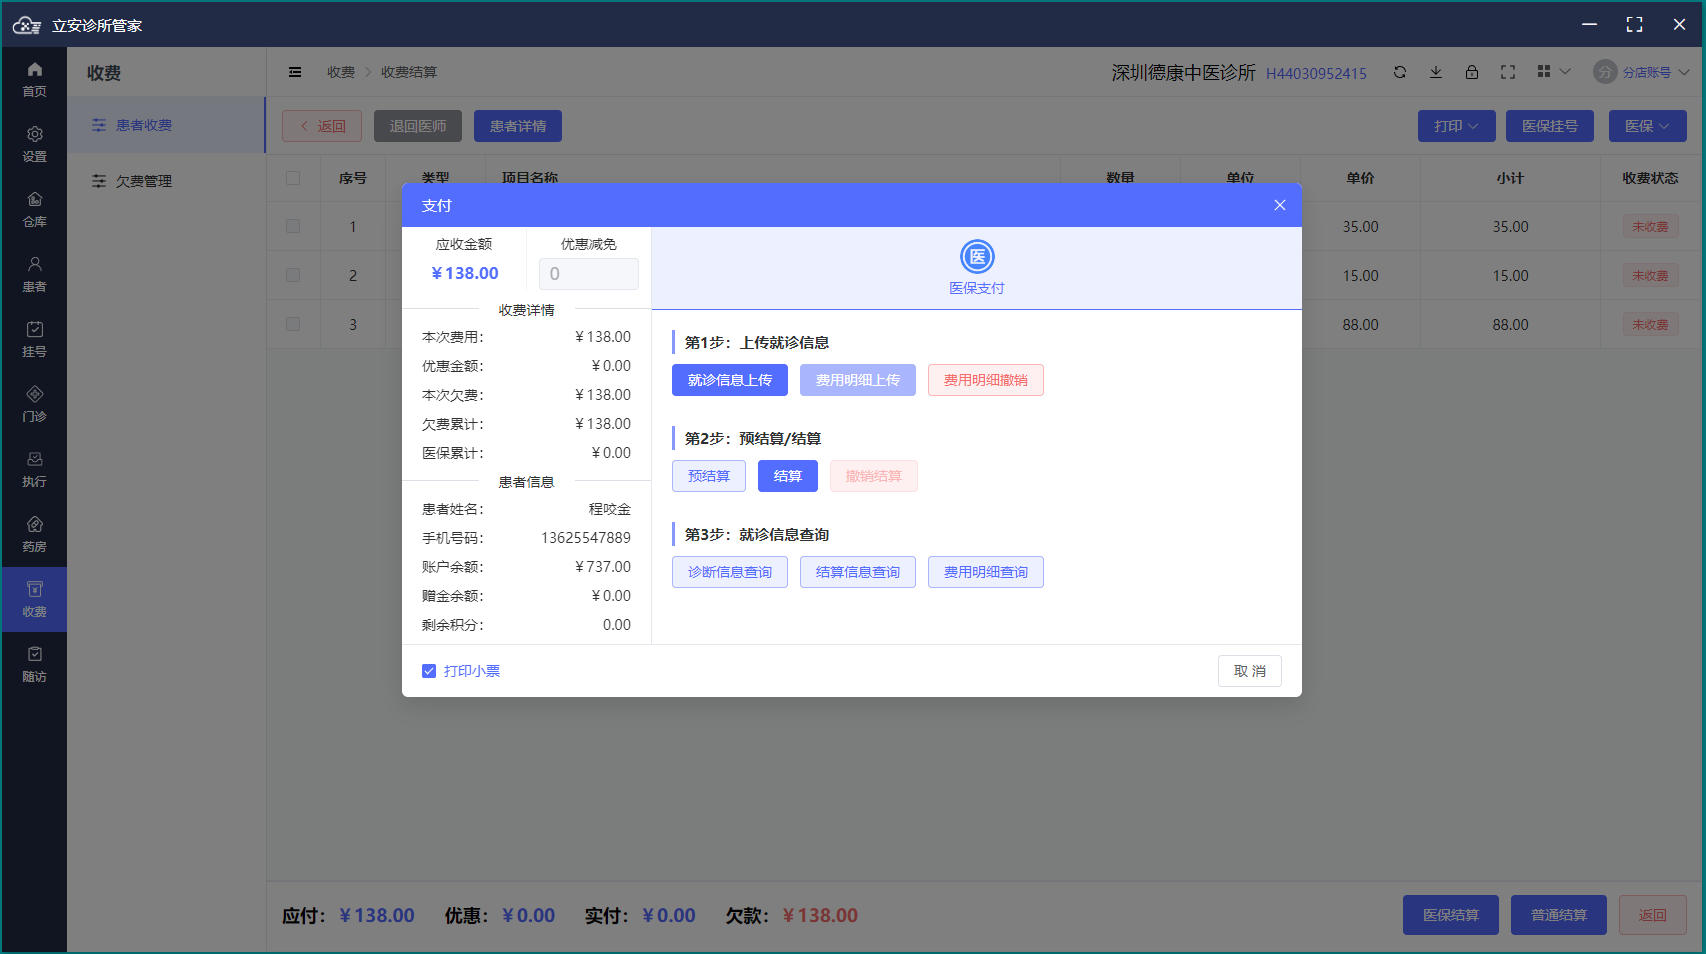Click the 患者详情 button
Screen dimensions: 1706x954
click(x=518, y=126)
